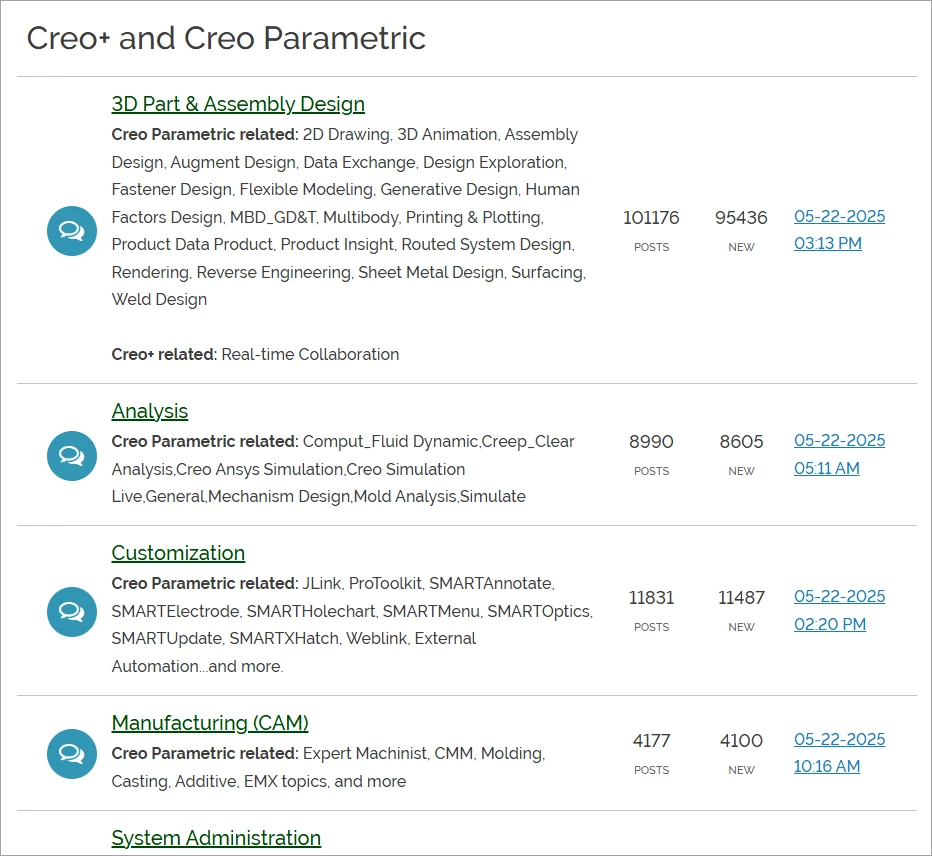Image resolution: width=932 pixels, height=856 pixels.
Task: Click the 3D Part & Assembly Design chat icon
Action: click(x=72, y=231)
